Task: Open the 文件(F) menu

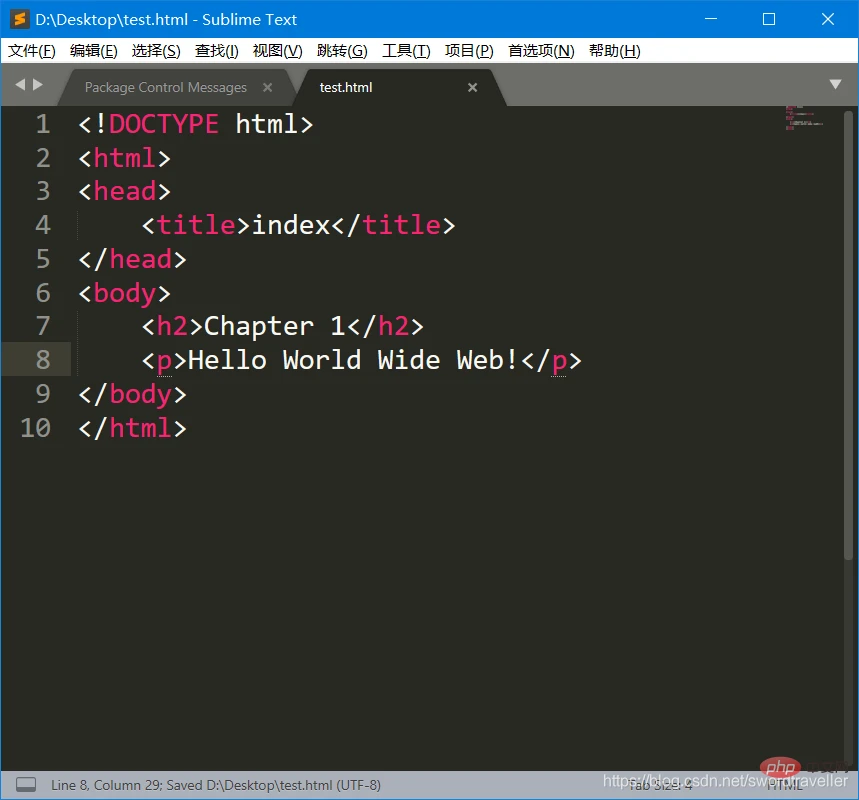Action: click(32, 51)
